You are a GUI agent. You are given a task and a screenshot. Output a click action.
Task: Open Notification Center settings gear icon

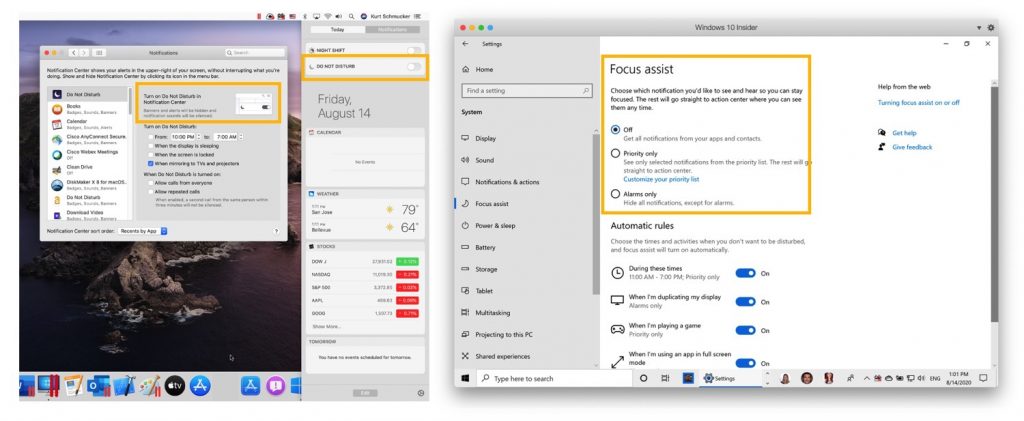[x=421, y=393]
